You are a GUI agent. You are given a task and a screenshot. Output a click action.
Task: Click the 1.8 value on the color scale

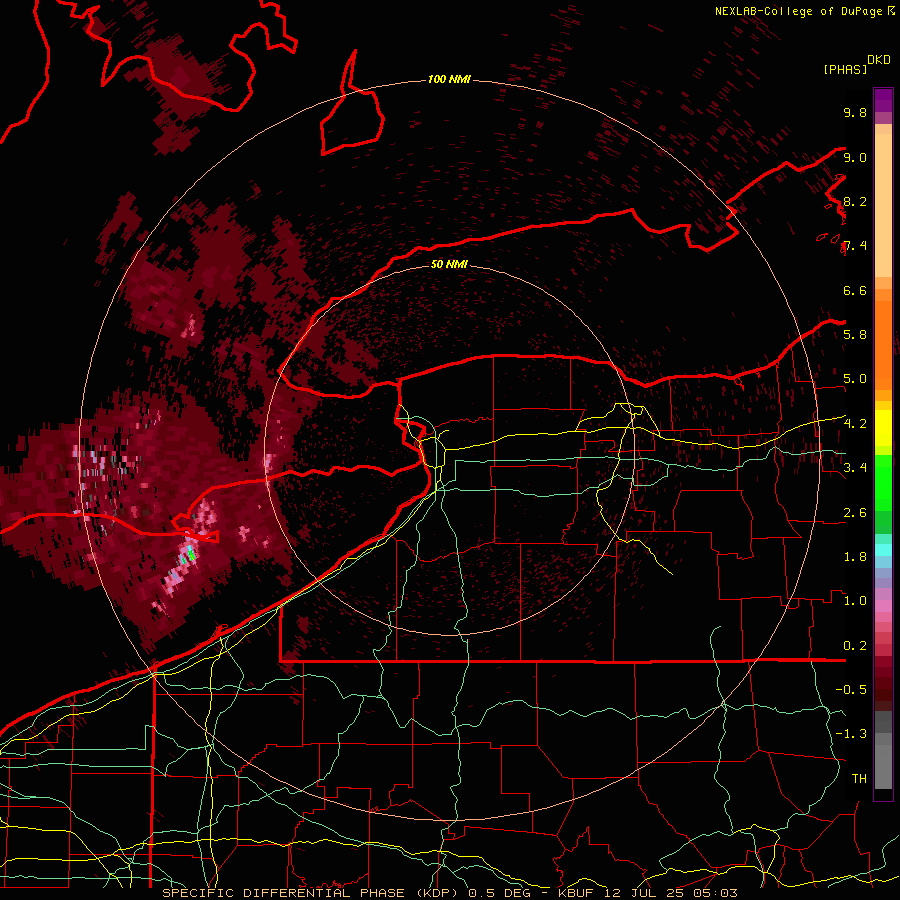[x=855, y=556]
